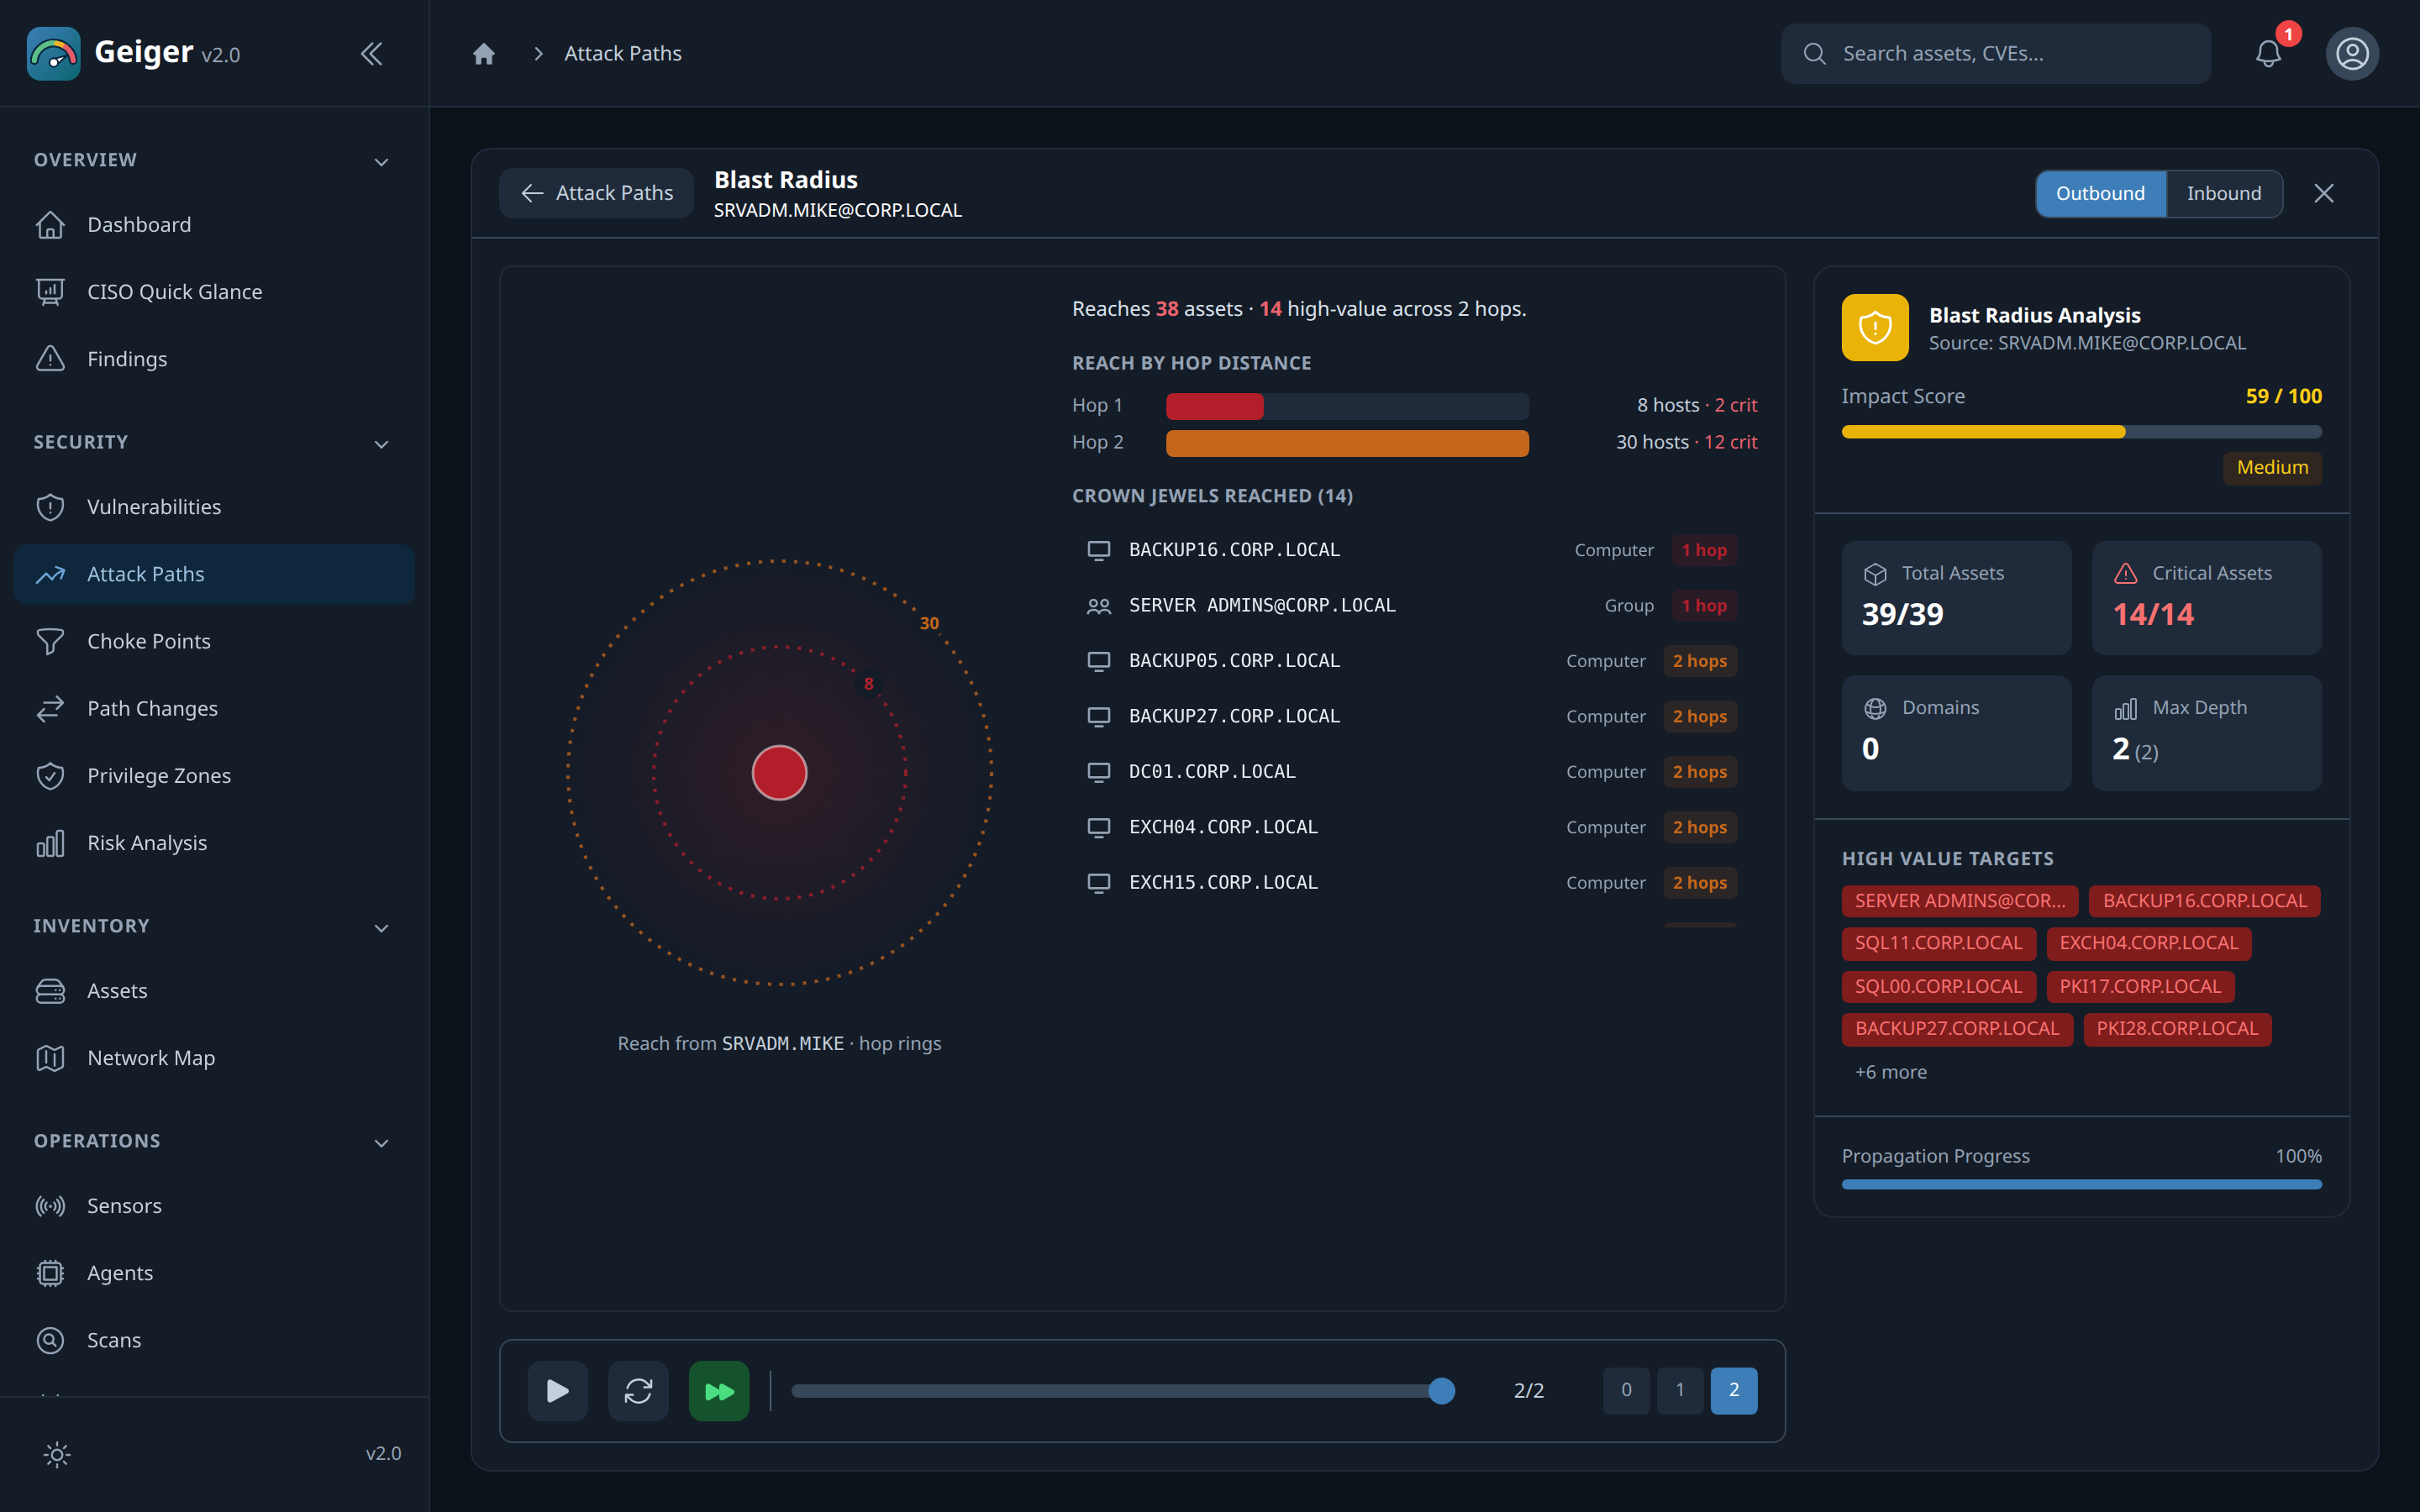The width and height of the screenshot is (2420, 1512).
Task: Select SERVER ADMINS@CORP.LOCAL group row
Action: [x=1414, y=605]
